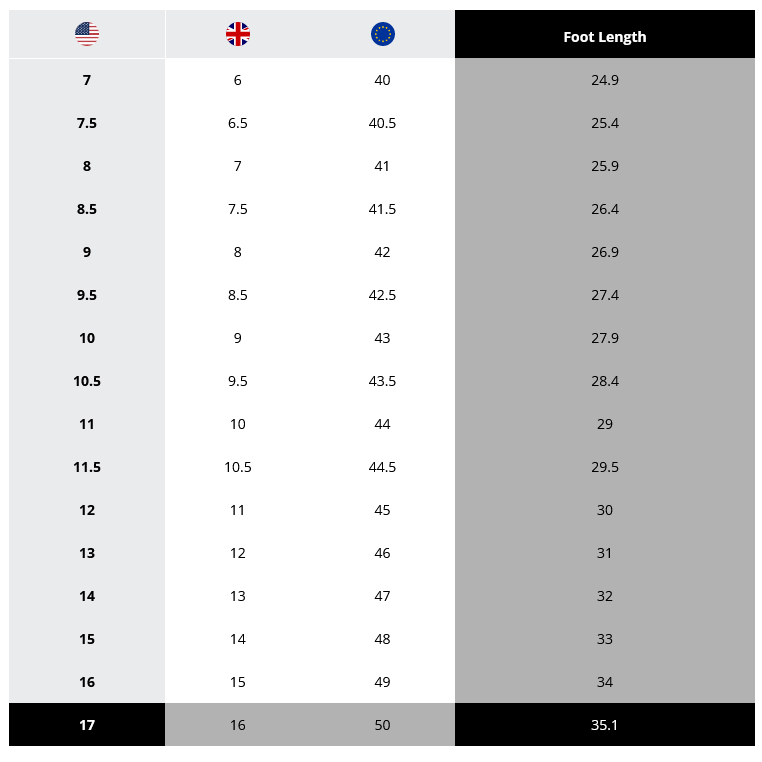Screen dimensions: 762x762
Task: Select US size 11.5 row
Action: tap(382, 467)
